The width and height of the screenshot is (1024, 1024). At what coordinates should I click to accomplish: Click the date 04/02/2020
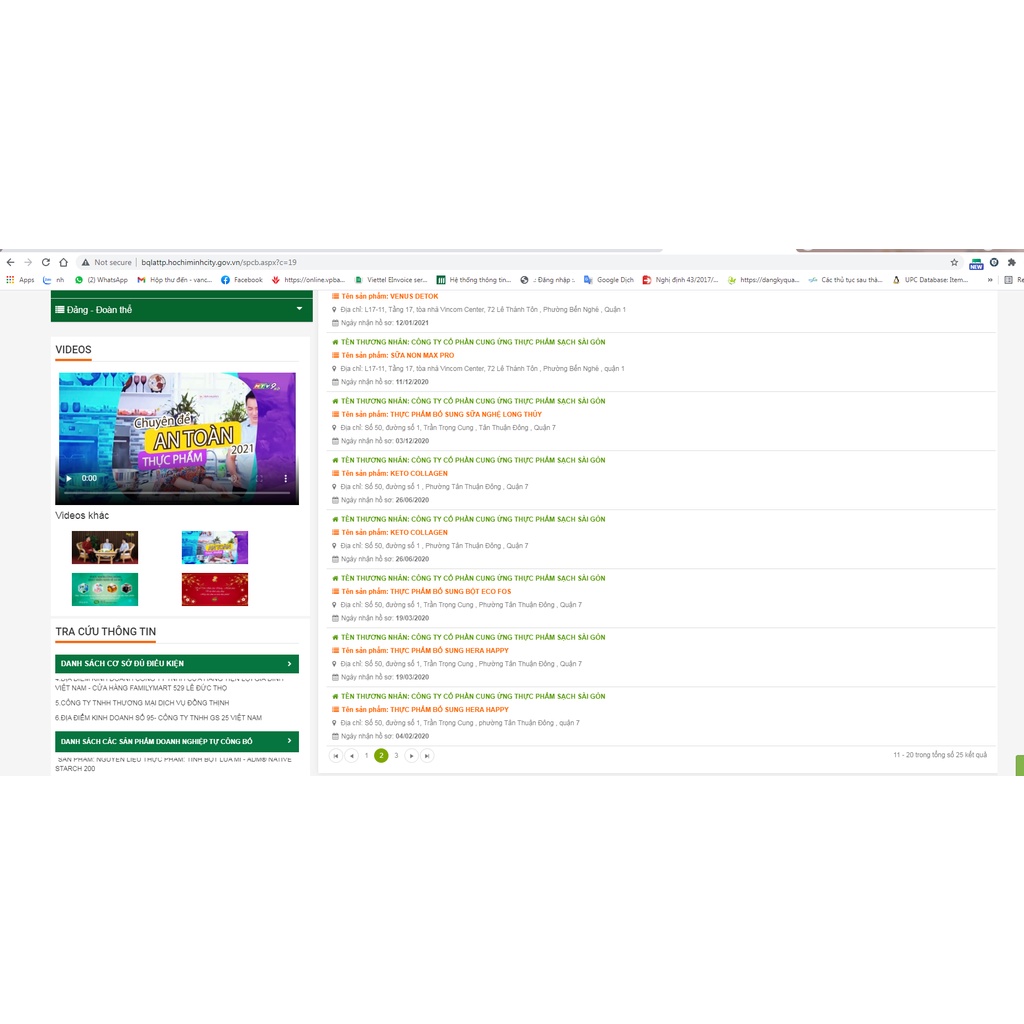(x=412, y=736)
